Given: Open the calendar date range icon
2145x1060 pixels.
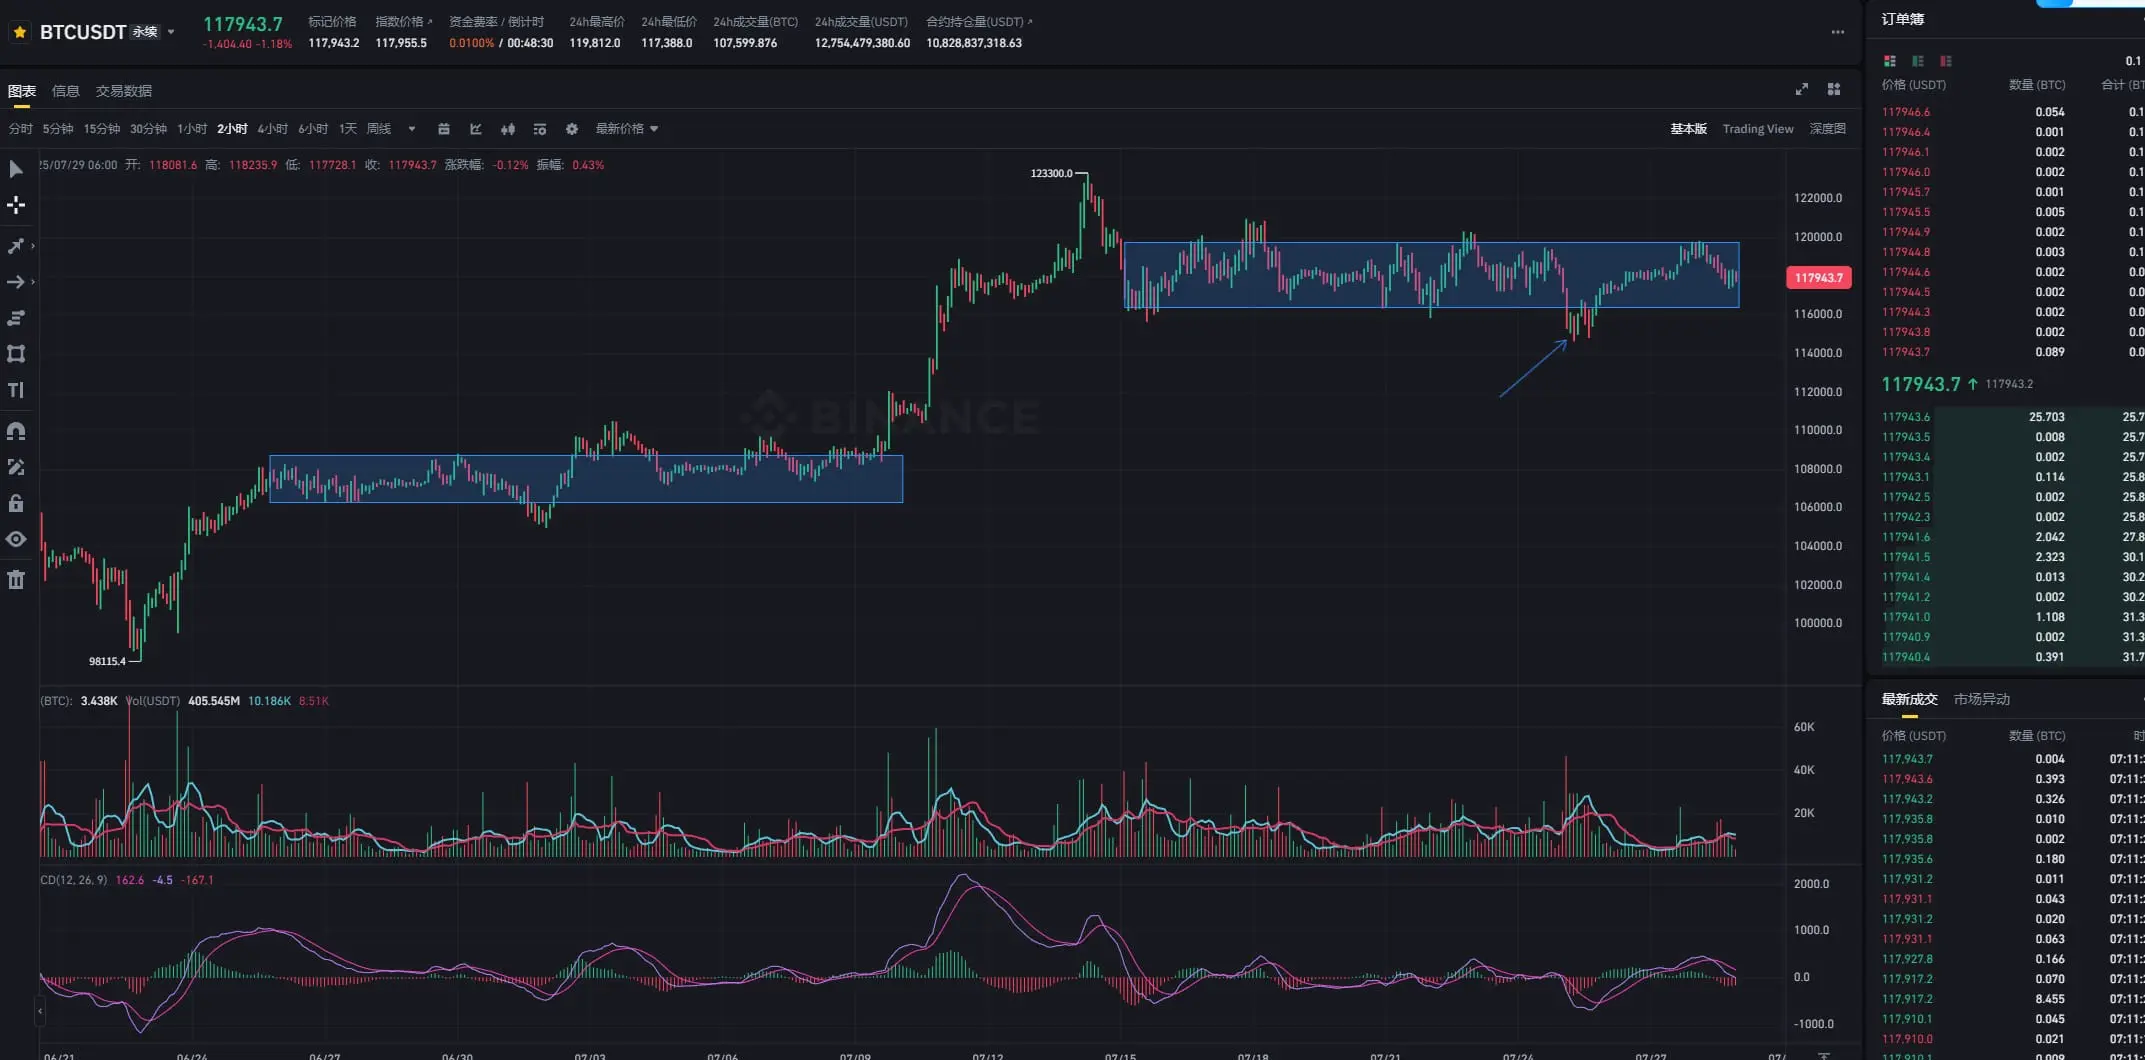Looking at the screenshot, I should click(x=444, y=129).
